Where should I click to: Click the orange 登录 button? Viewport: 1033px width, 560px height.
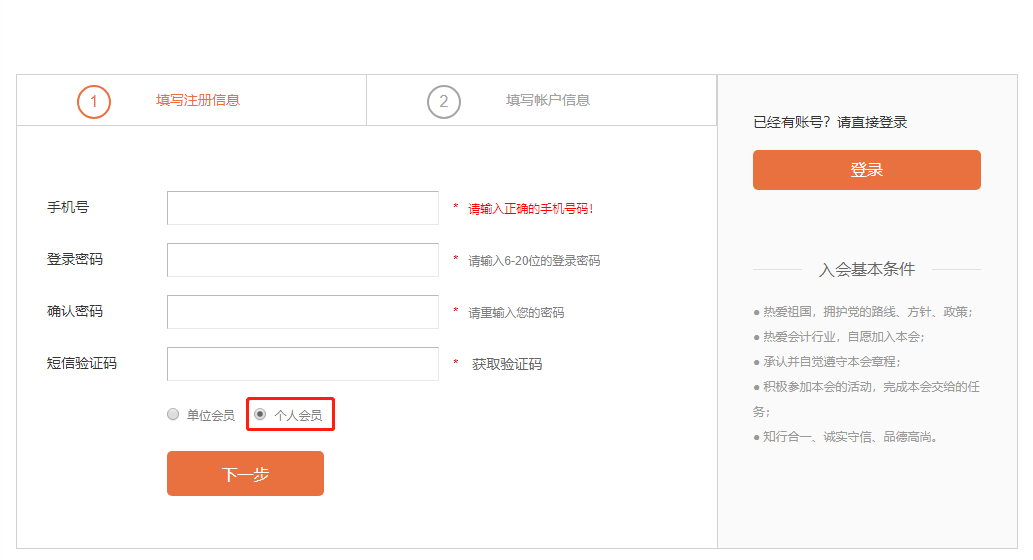pyautogui.click(x=866, y=170)
